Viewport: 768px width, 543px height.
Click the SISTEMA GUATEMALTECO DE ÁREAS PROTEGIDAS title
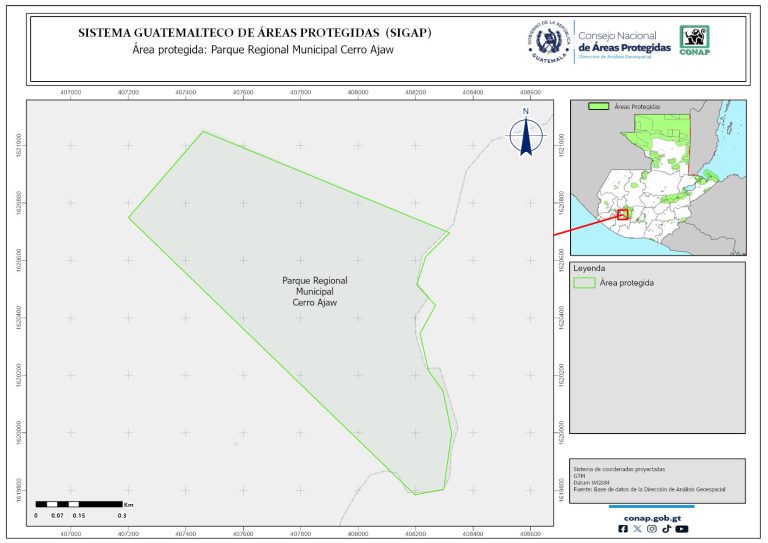point(254,33)
